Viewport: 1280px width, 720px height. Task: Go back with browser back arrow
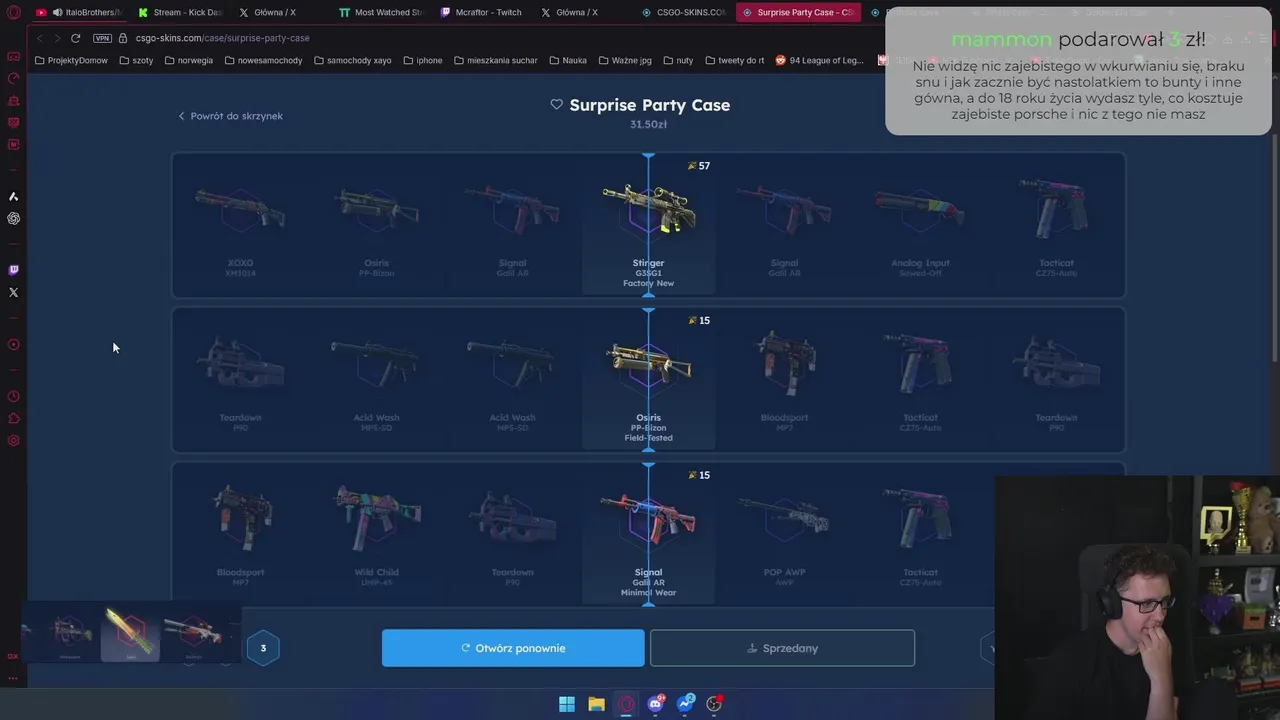[40, 38]
